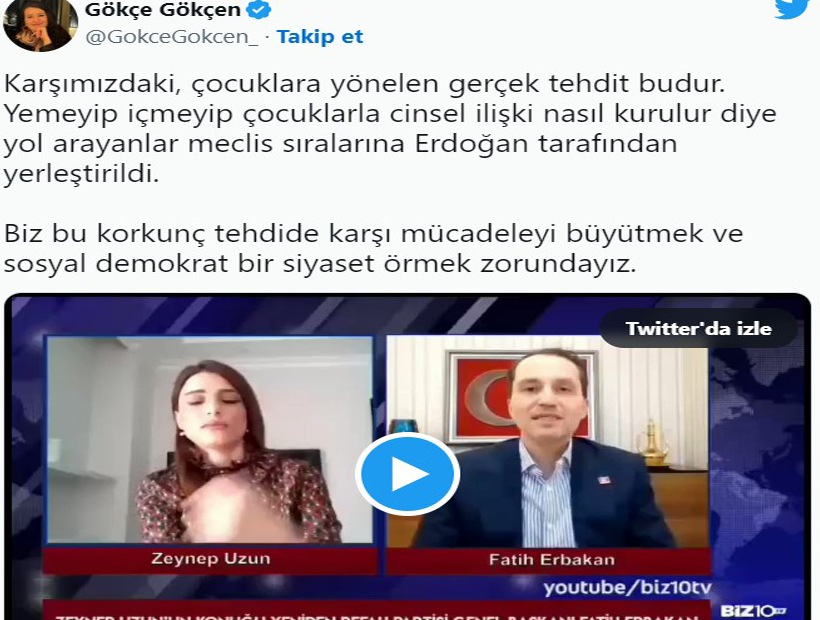
Task: Click the "Twitter'da izle" button
Action: point(698,328)
